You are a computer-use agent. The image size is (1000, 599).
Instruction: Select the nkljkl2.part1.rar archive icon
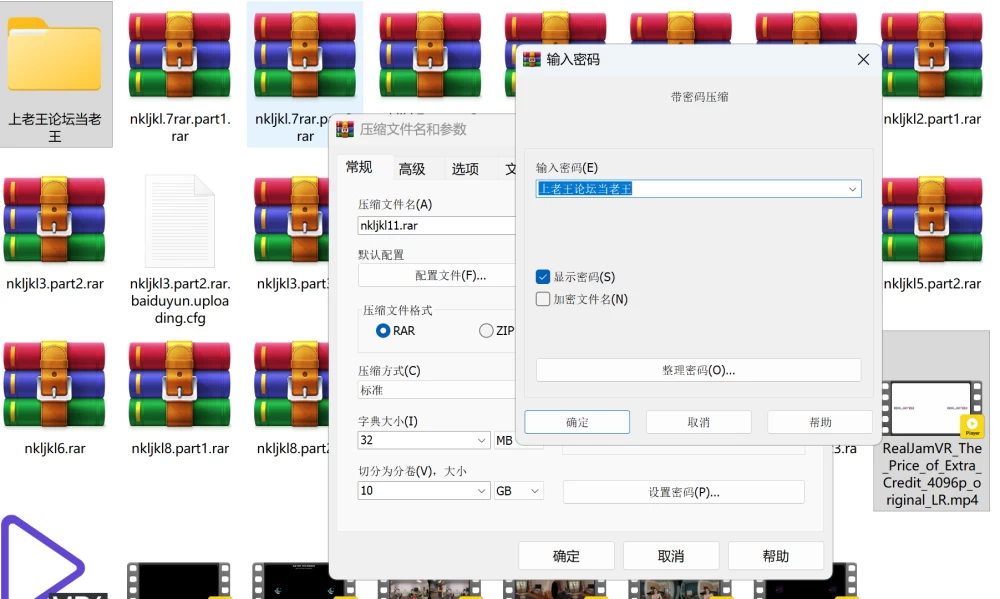pyautogui.click(x=932, y=56)
